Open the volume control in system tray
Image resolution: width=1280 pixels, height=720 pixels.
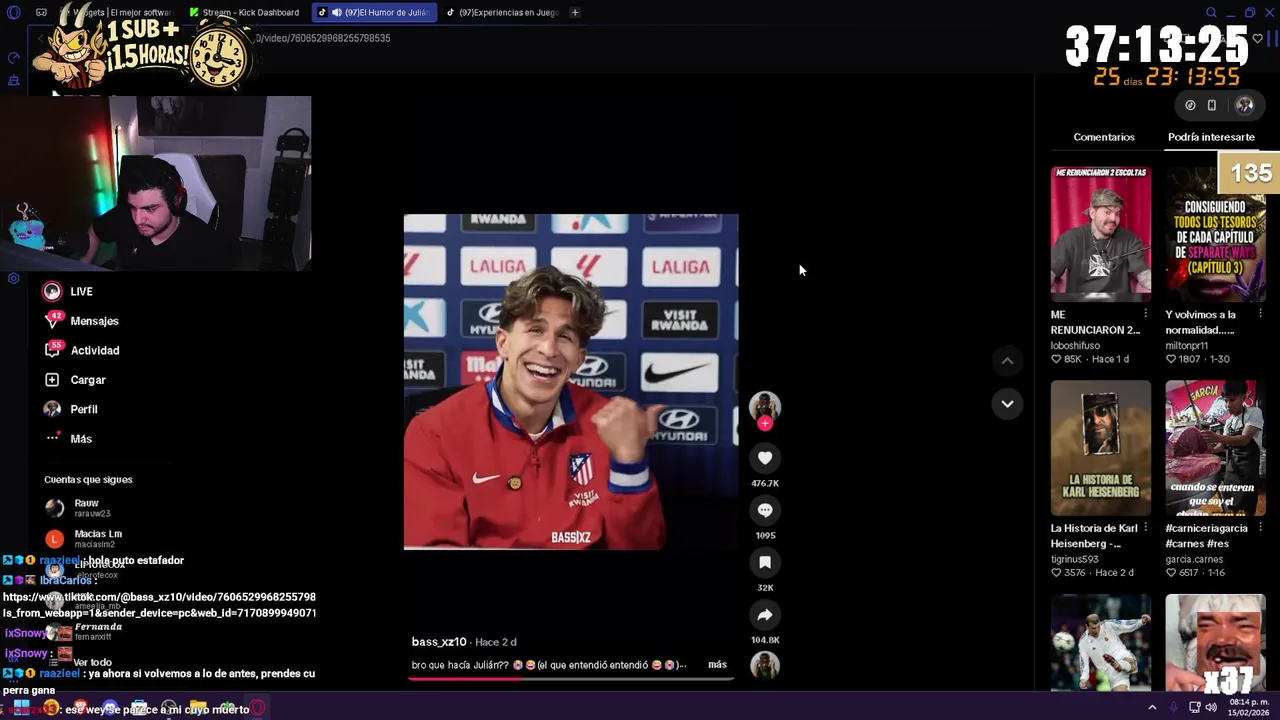click(x=1211, y=708)
